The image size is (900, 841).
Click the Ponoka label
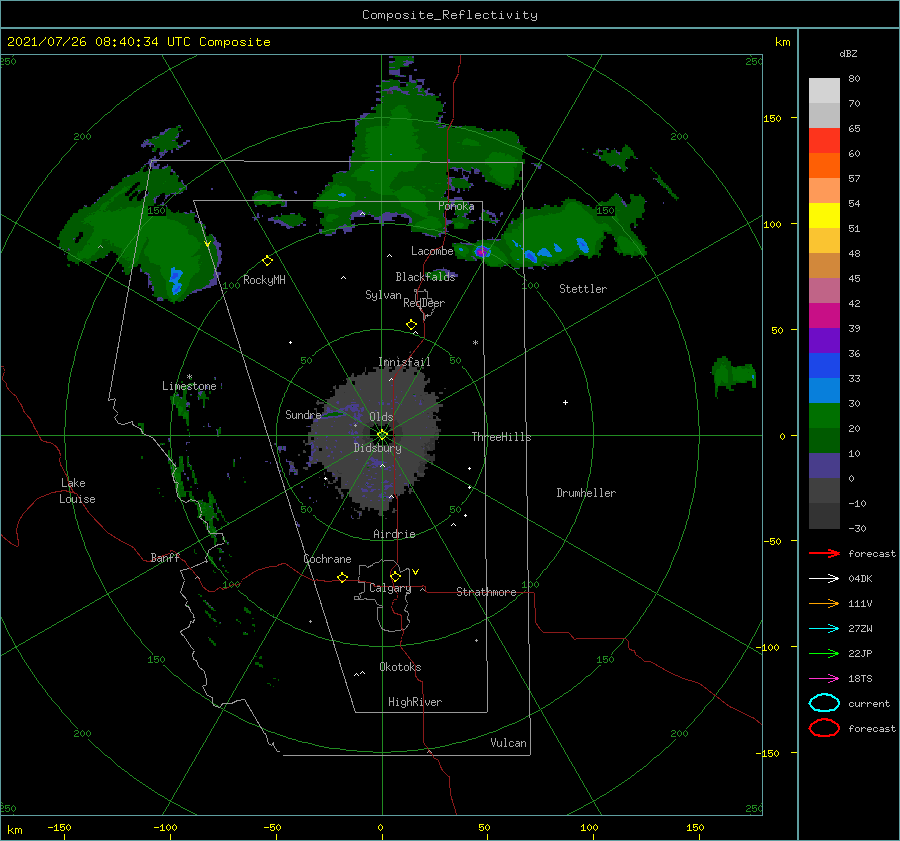click(456, 206)
